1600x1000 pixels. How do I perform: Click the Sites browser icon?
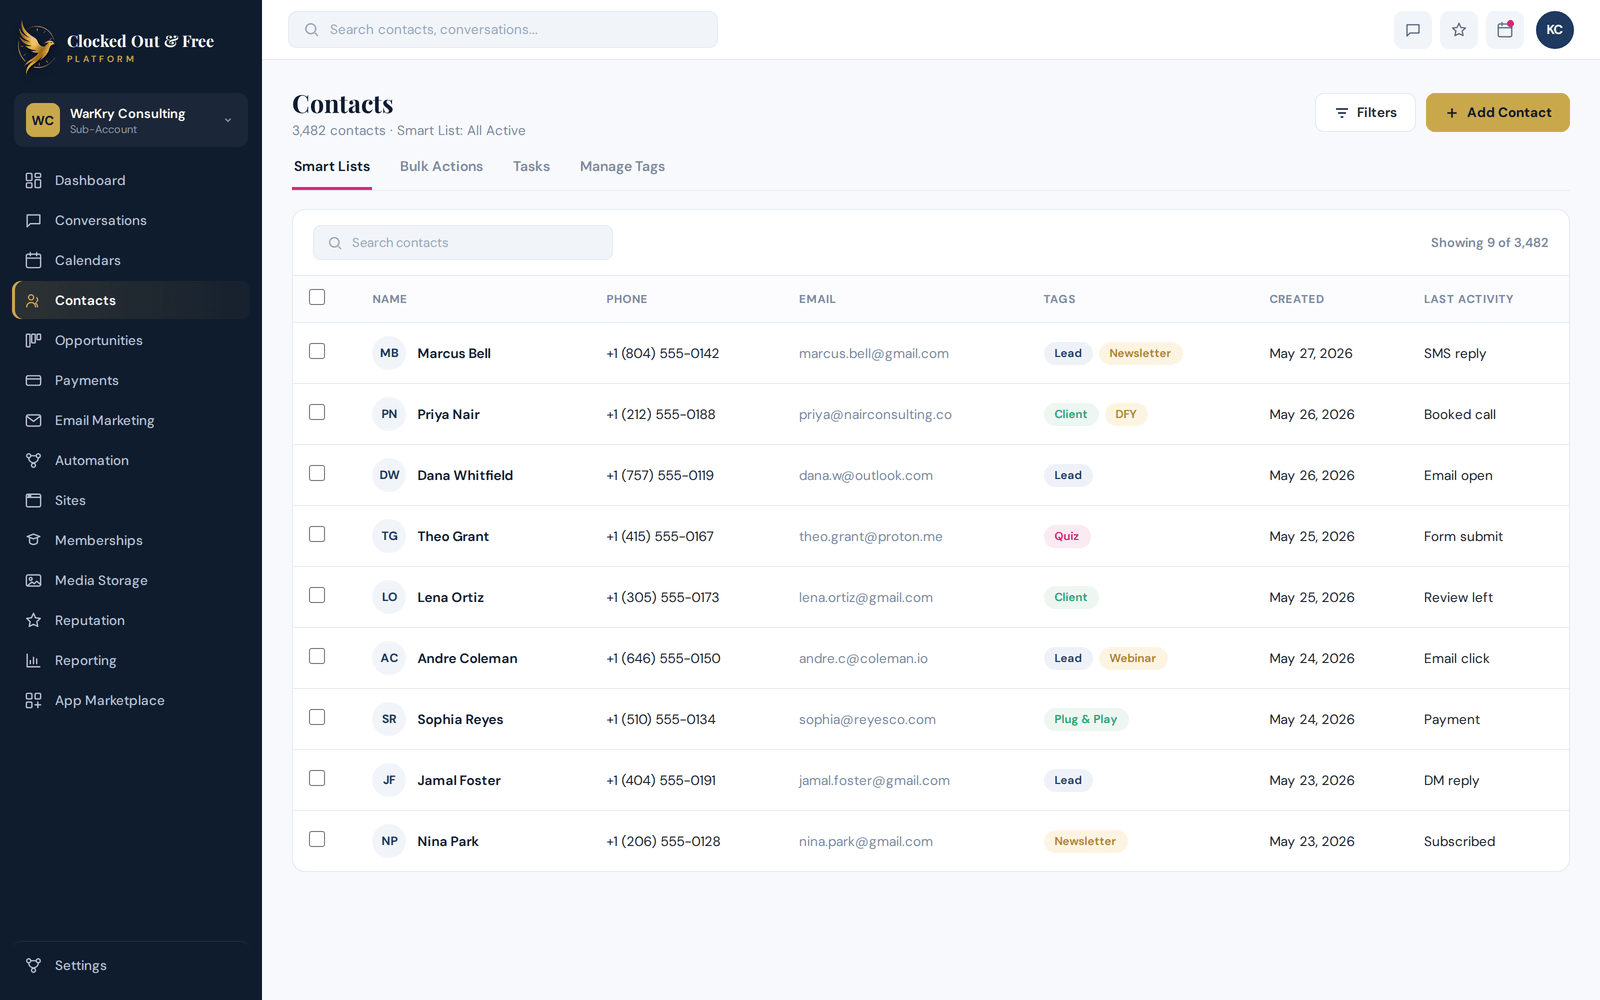(x=33, y=500)
